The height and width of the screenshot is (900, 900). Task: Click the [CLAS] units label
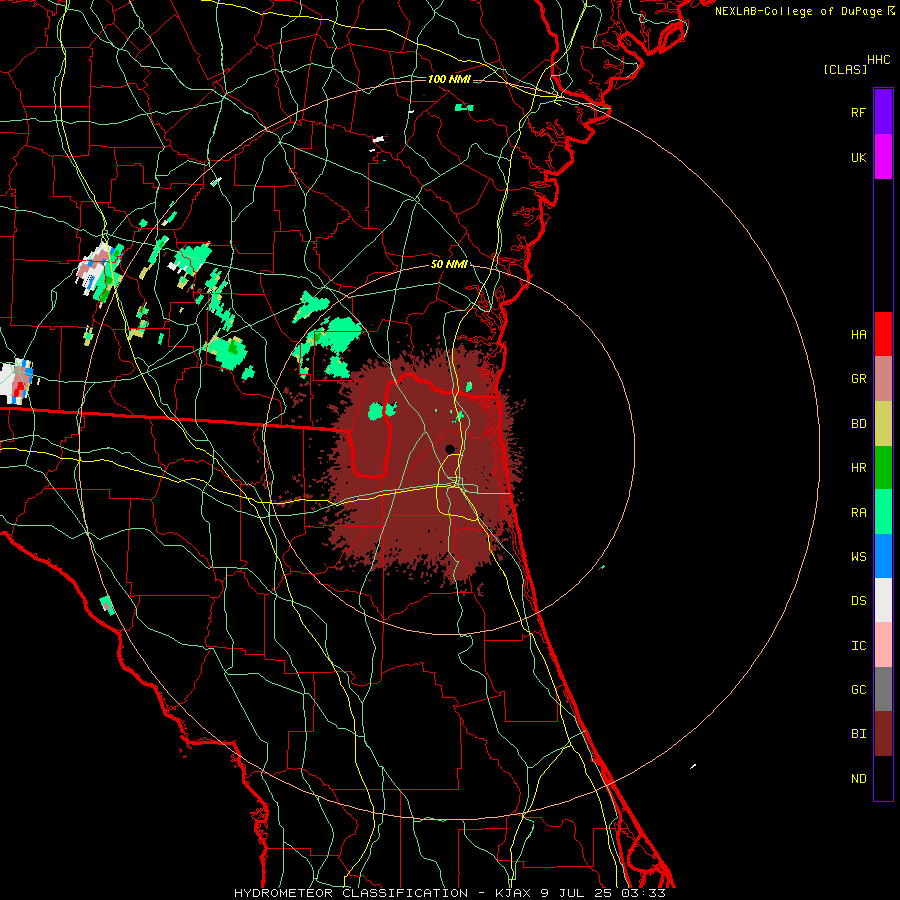coord(845,69)
